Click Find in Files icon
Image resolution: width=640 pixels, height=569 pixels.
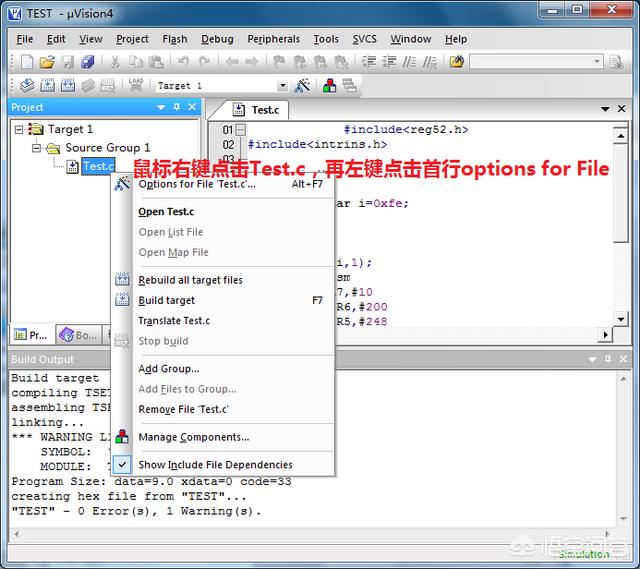click(x=457, y=62)
